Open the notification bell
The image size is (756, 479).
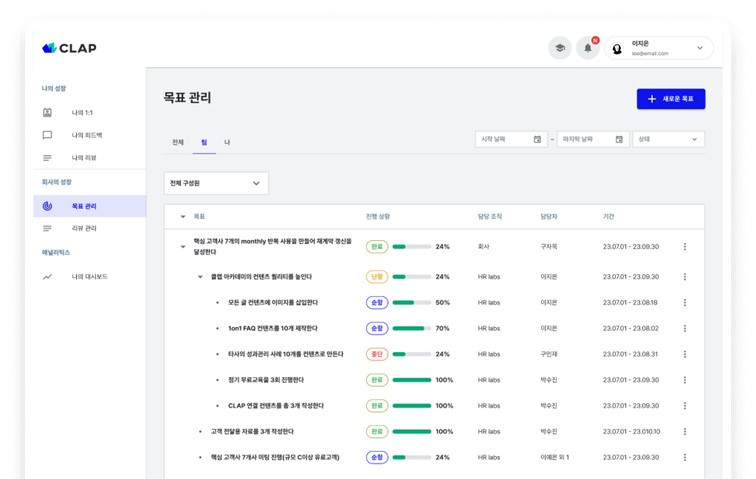click(x=588, y=48)
